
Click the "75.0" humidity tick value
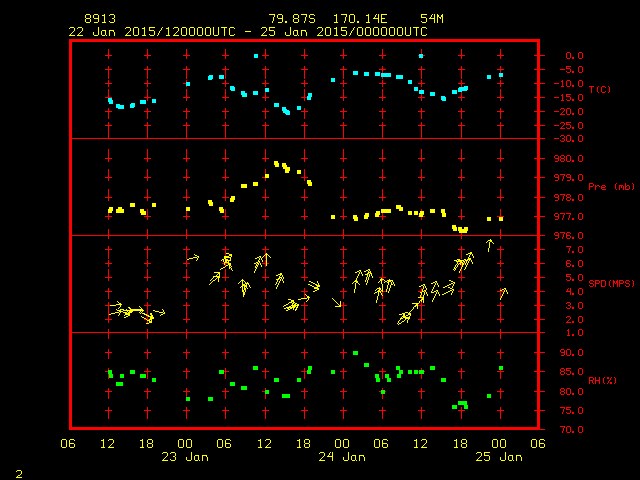(x=571, y=410)
